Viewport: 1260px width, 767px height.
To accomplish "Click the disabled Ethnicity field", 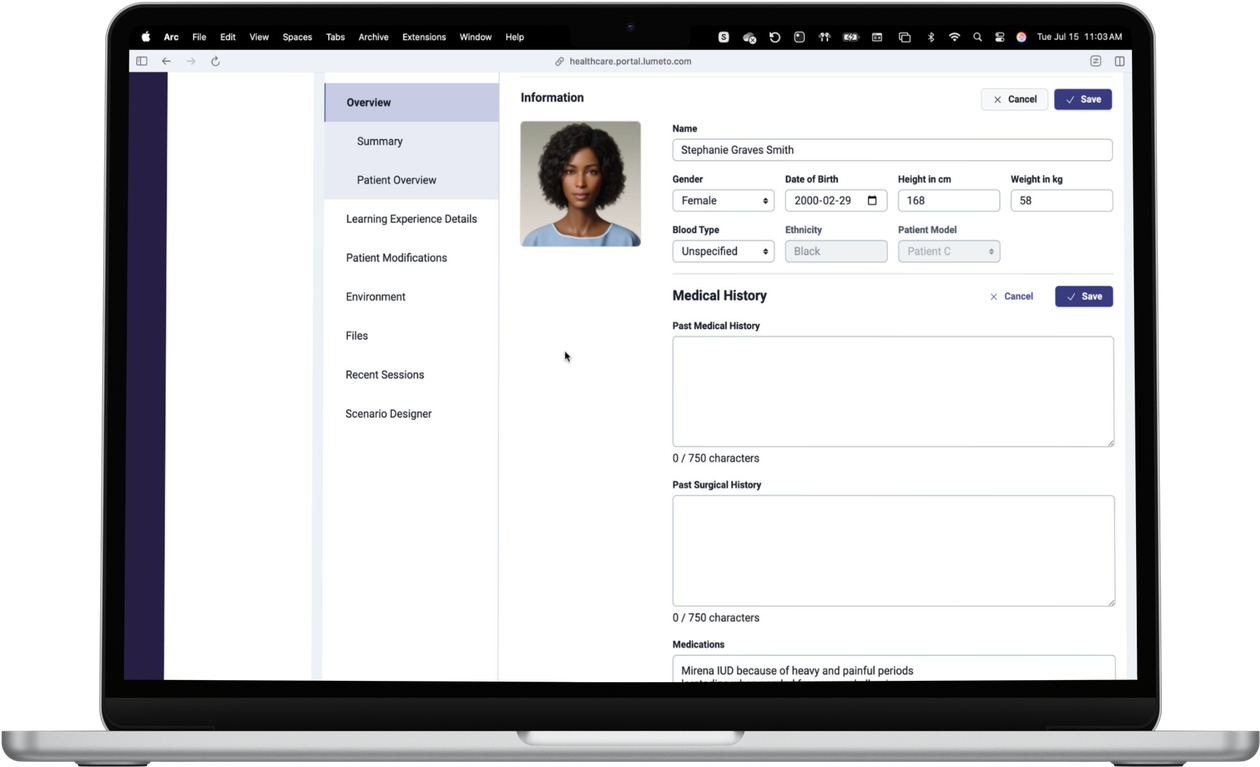I will 836,251.
